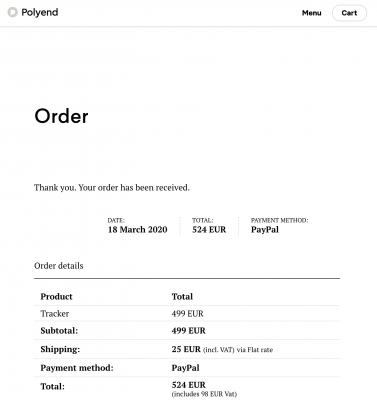The width and height of the screenshot is (377, 400).
Task: Click the Product column header
Action: [56, 297]
